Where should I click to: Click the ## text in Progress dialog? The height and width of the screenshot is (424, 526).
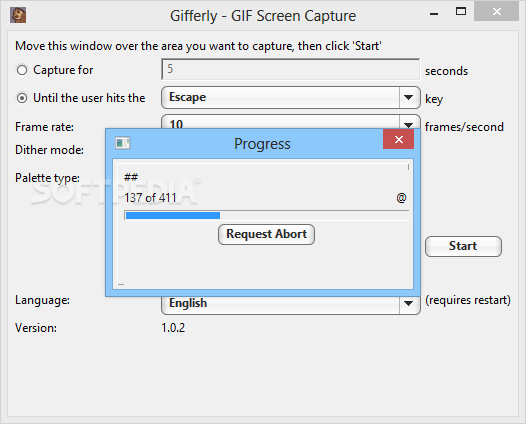131,177
